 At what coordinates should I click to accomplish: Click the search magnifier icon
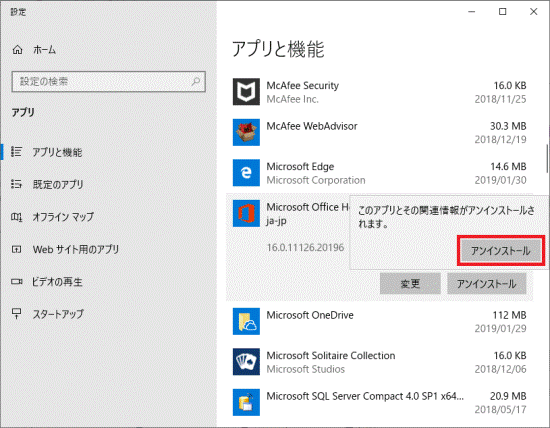click(x=196, y=82)
